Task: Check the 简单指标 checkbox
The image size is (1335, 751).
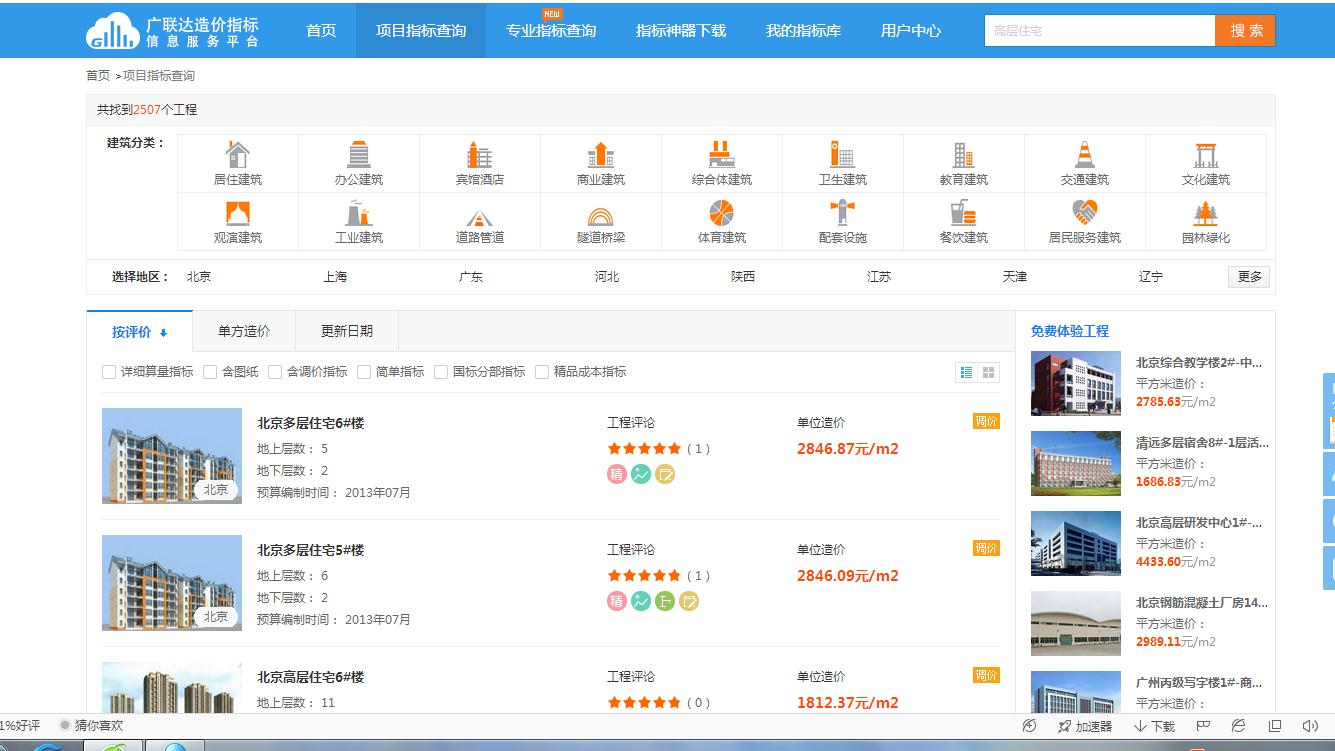Action: [x=364, y=372]
